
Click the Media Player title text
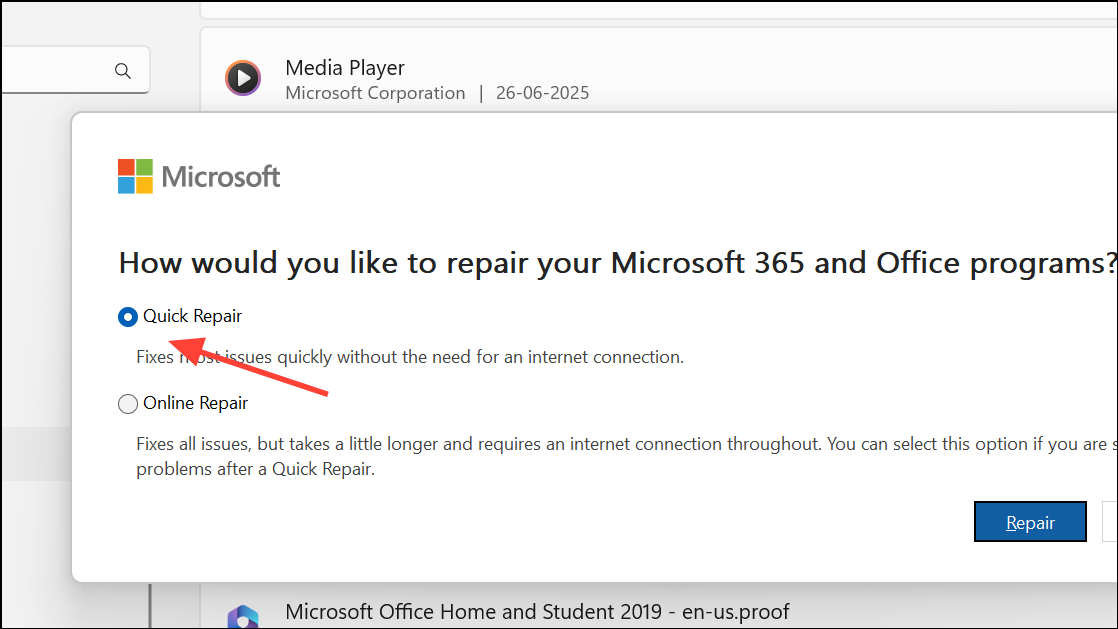click(345, 67)
